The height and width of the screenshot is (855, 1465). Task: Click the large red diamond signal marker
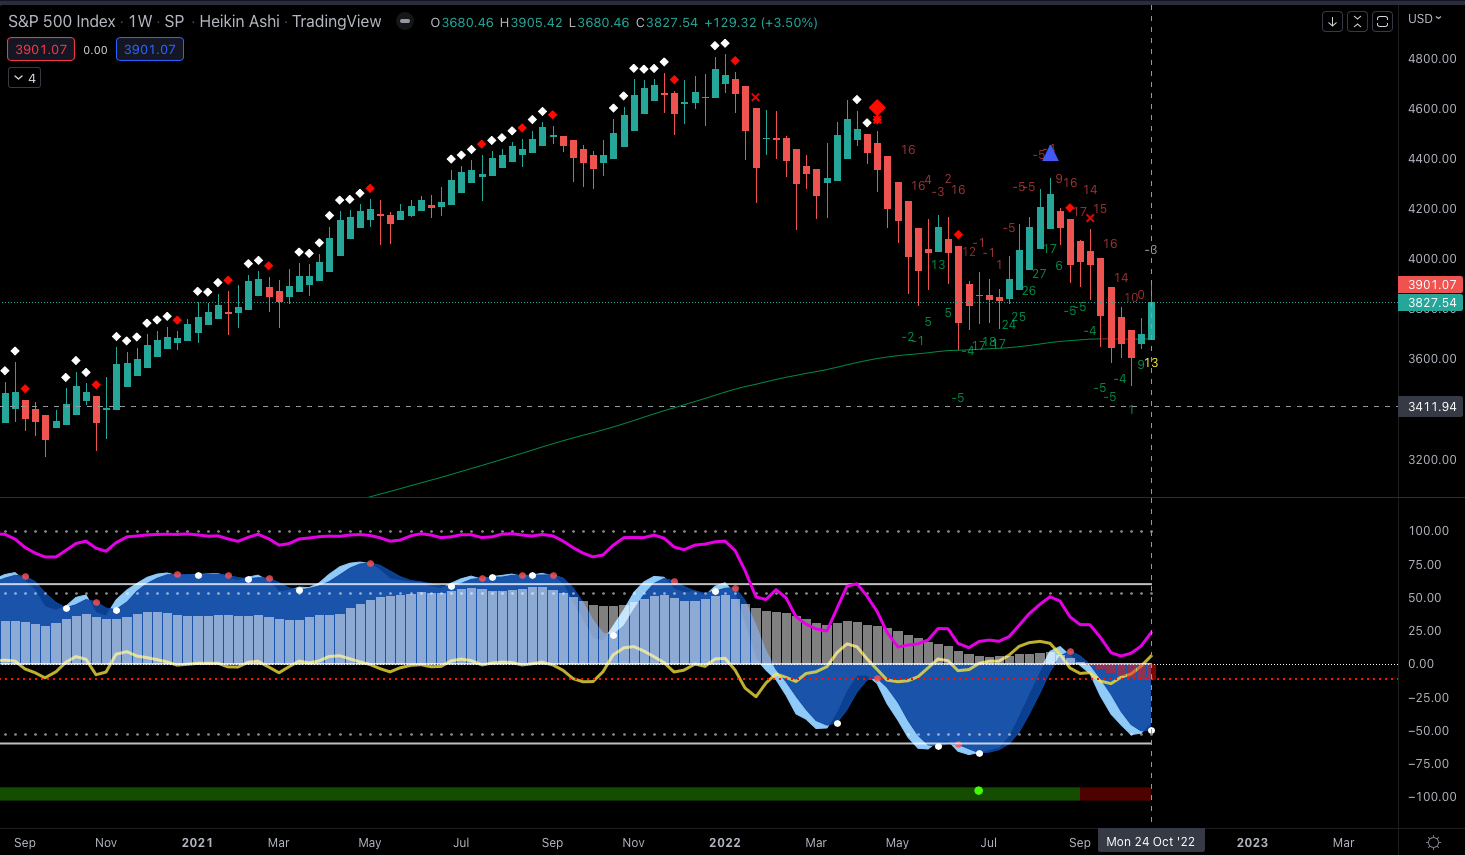coord(877,107)
